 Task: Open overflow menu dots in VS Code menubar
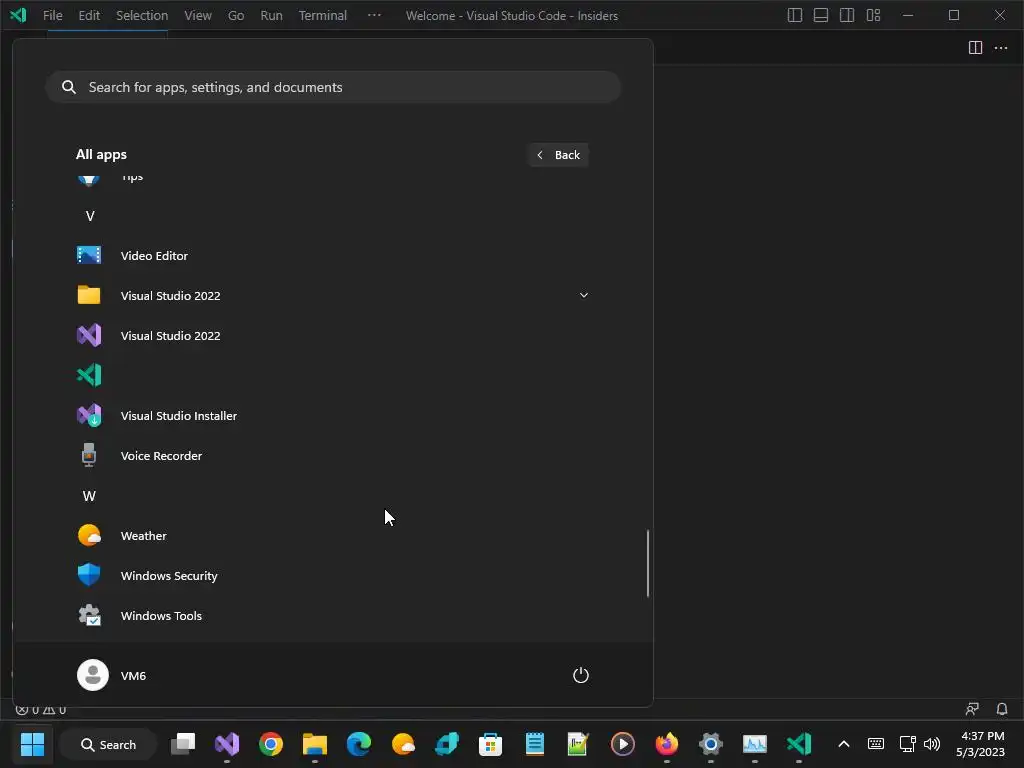coord(374,15)
